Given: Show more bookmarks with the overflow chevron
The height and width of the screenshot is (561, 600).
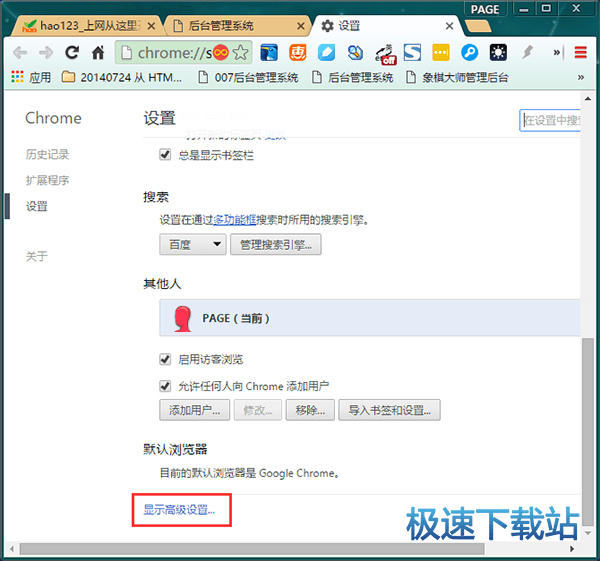Looking at the screenshot, I should click(581, 77).
